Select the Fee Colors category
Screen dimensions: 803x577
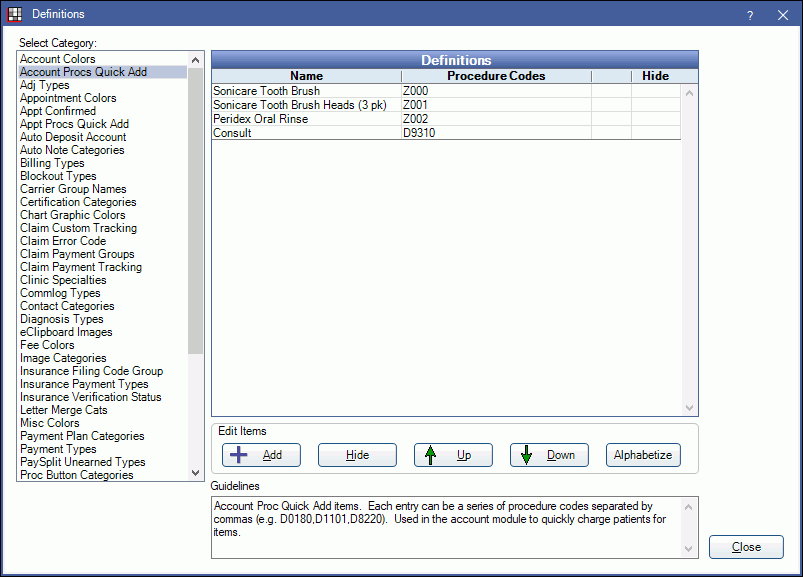point(102,345)
